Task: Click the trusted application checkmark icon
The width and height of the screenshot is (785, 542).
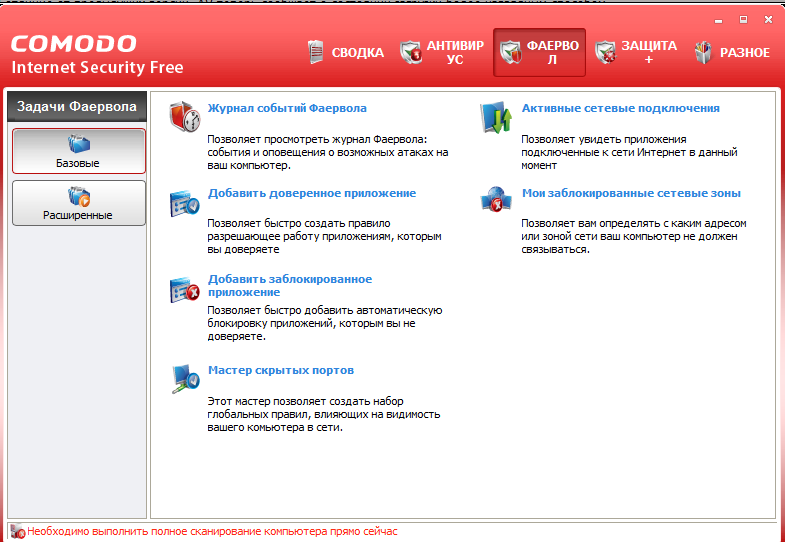Action: coord(185,203)
